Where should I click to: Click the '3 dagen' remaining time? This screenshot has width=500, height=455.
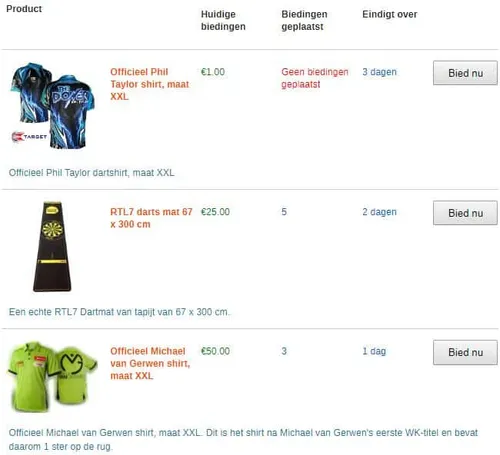coord(380,72)
